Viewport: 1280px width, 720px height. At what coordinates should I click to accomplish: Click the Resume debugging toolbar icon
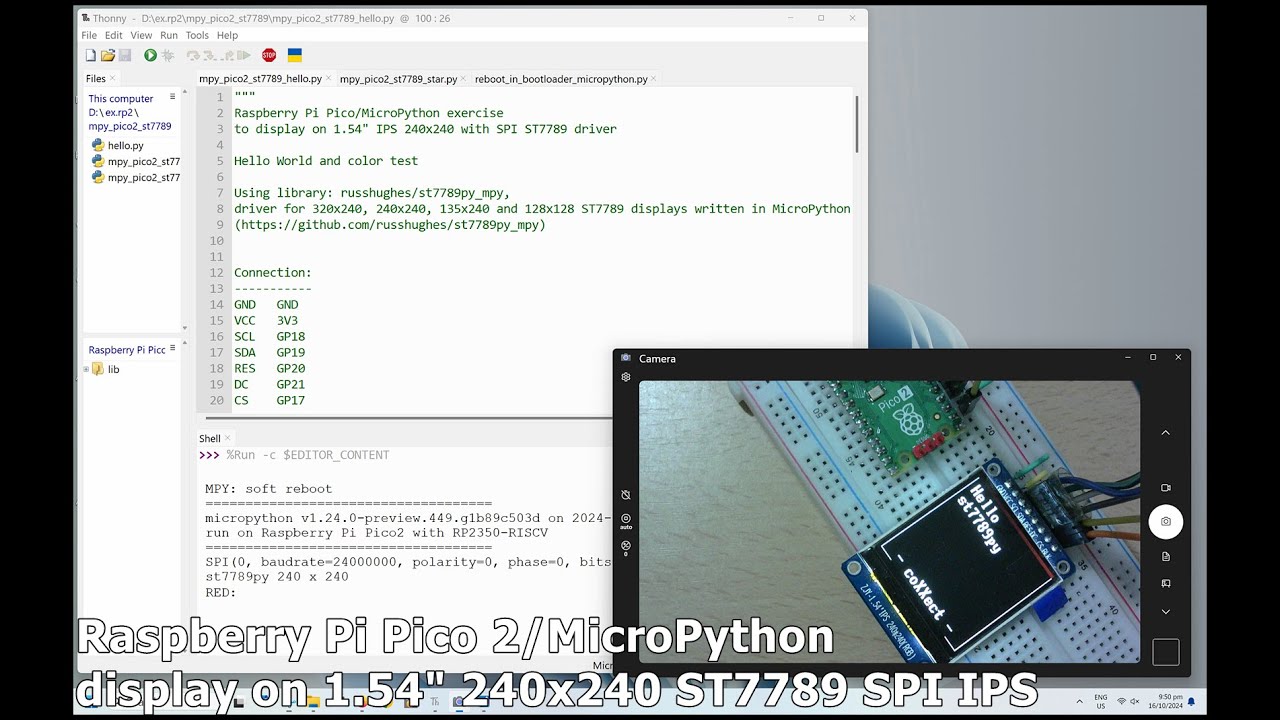coord(244,56)
